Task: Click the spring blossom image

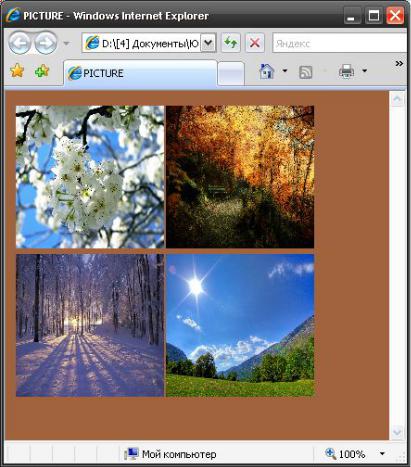Action: click(x=90, y=177)
